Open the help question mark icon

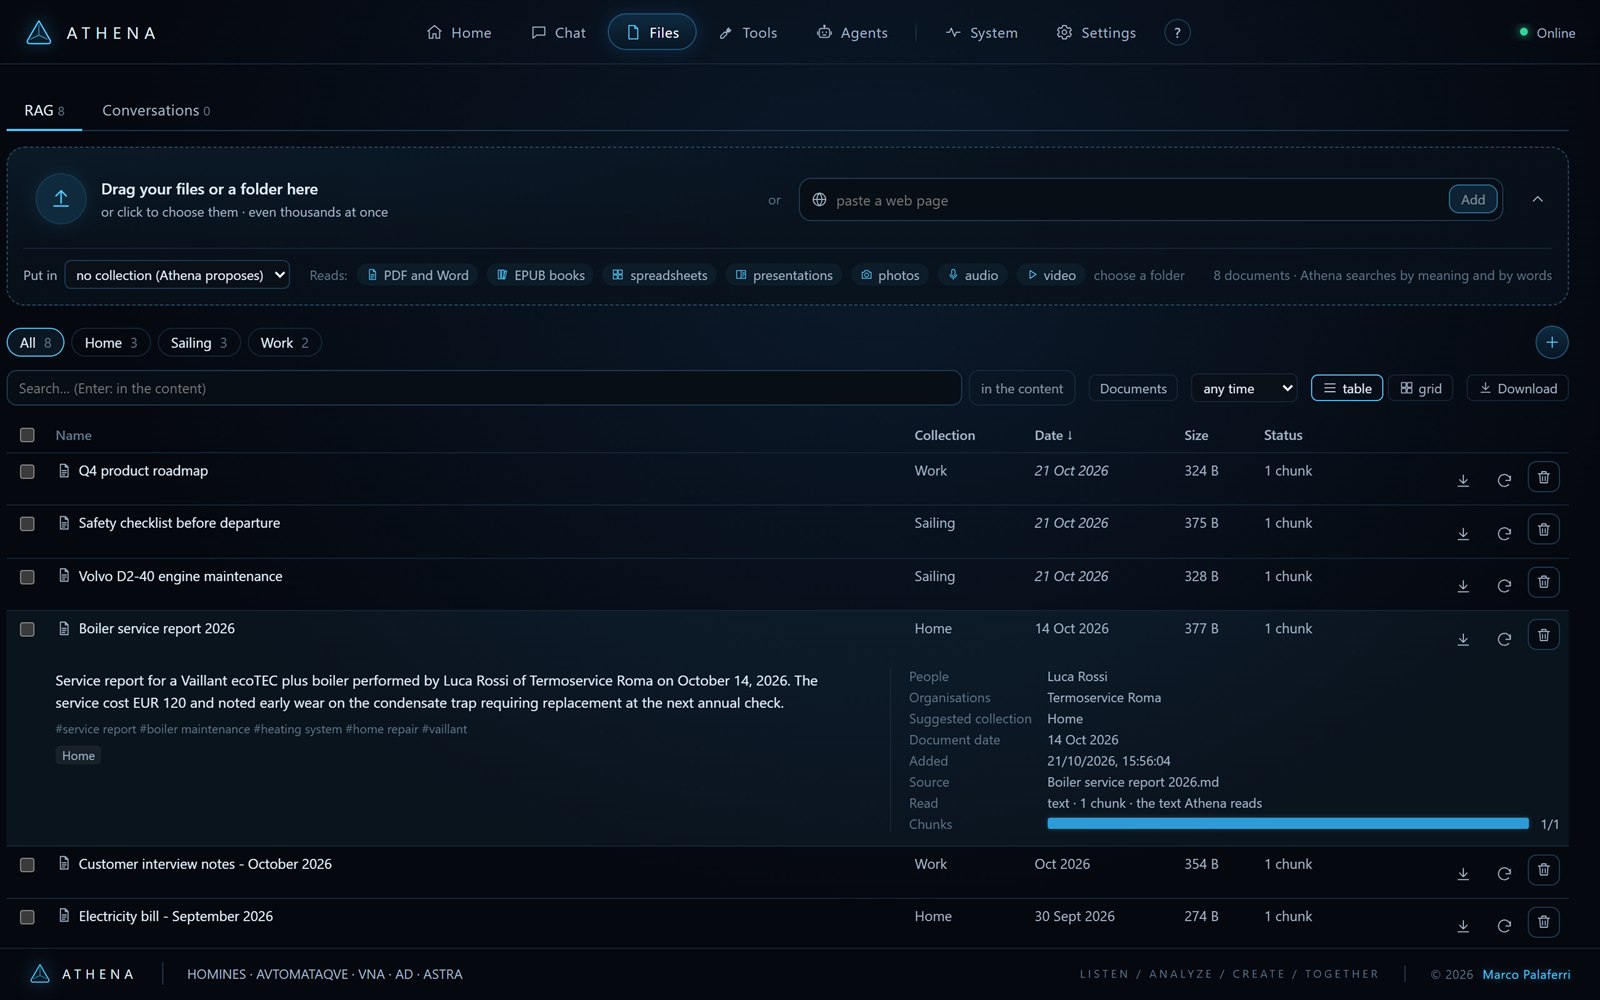click(1177, 32)
